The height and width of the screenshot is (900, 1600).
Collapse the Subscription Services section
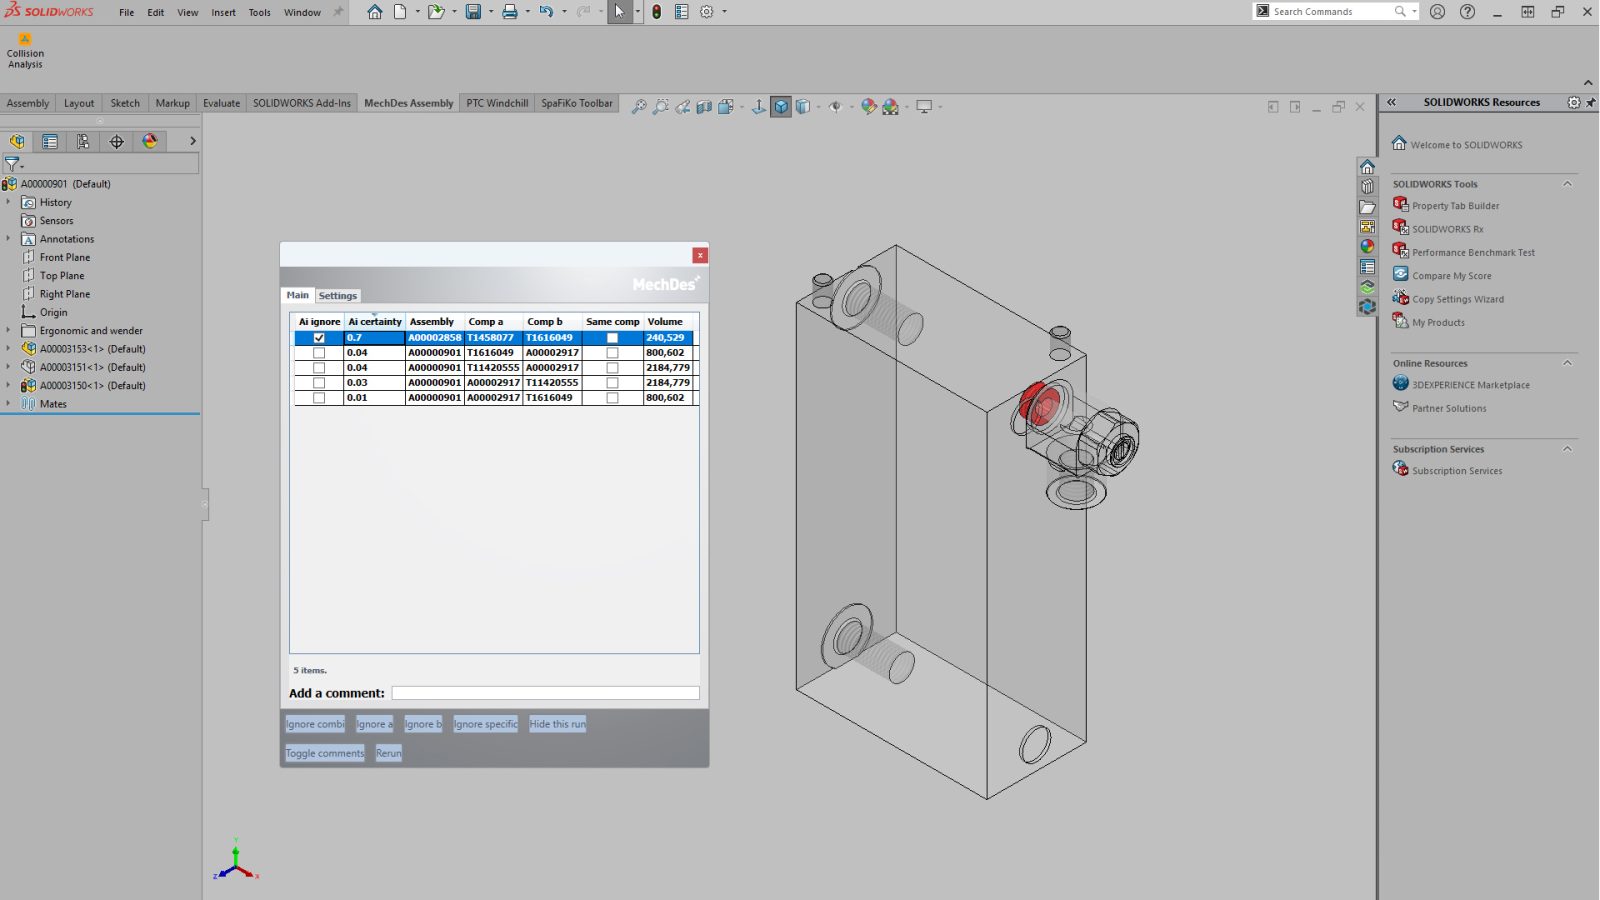1565,449
